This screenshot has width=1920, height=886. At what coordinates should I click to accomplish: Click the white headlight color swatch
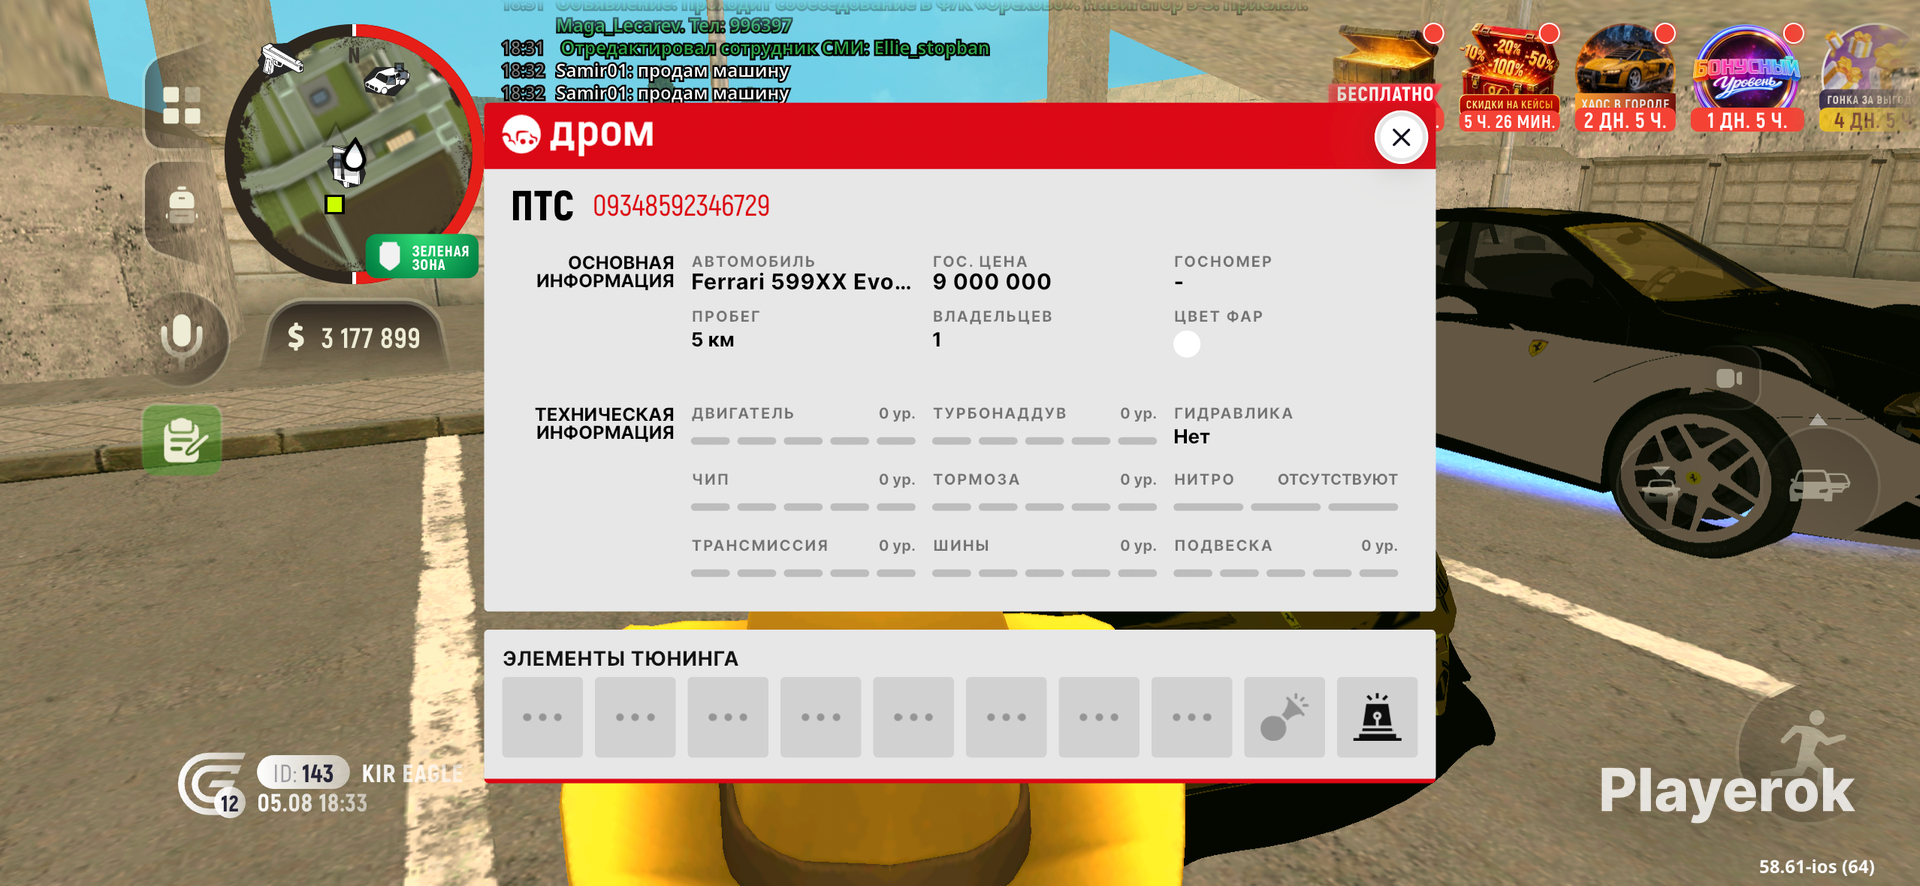click(x=1187, y=344)
